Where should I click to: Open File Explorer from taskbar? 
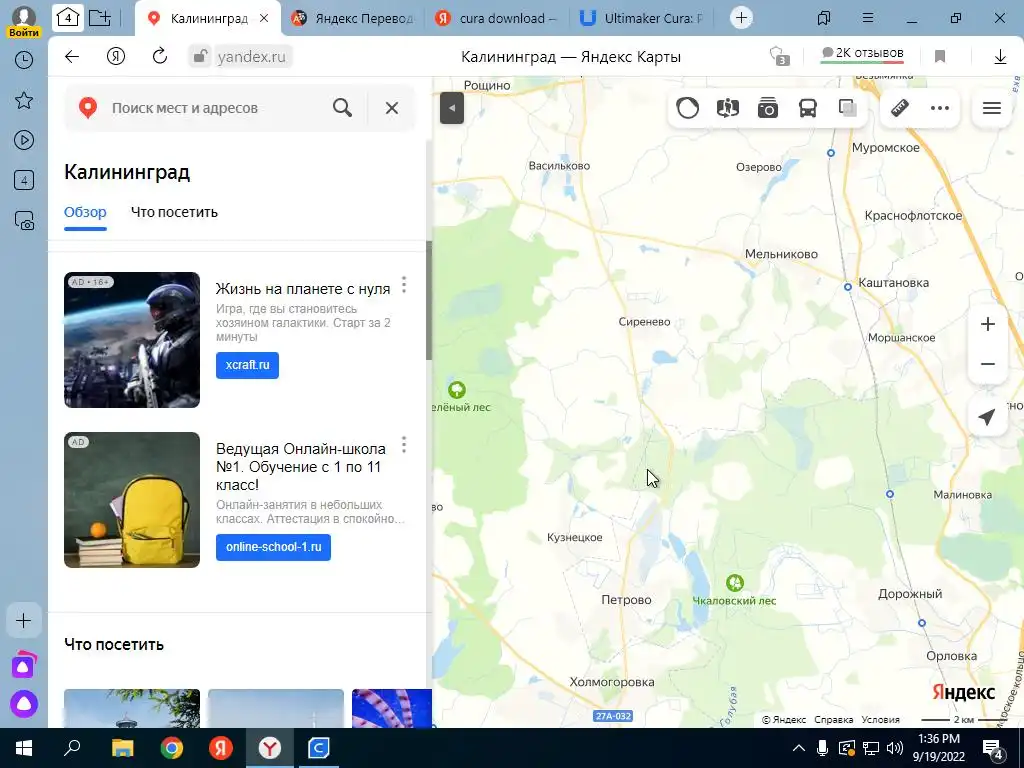tap(122, 748)
